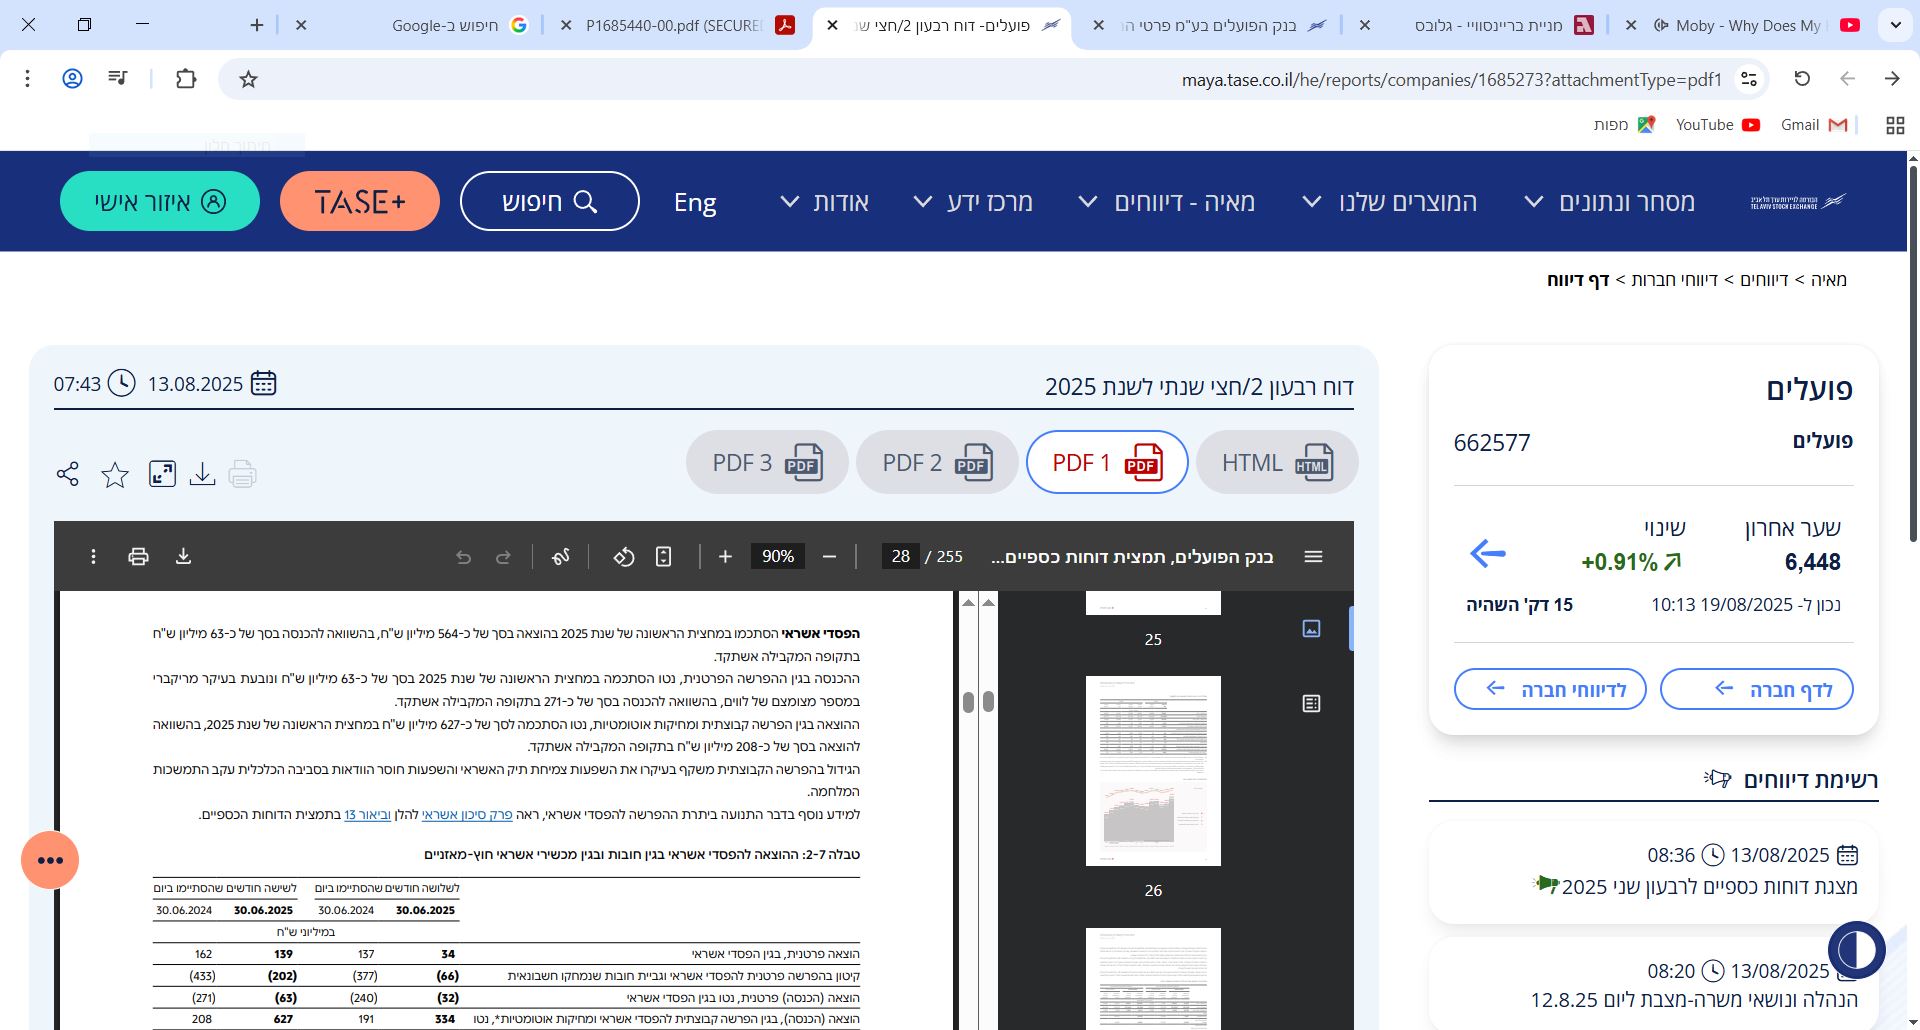Open TASE+ from the header
This screenshot has height=1030, width=1920.
(360, 201)
